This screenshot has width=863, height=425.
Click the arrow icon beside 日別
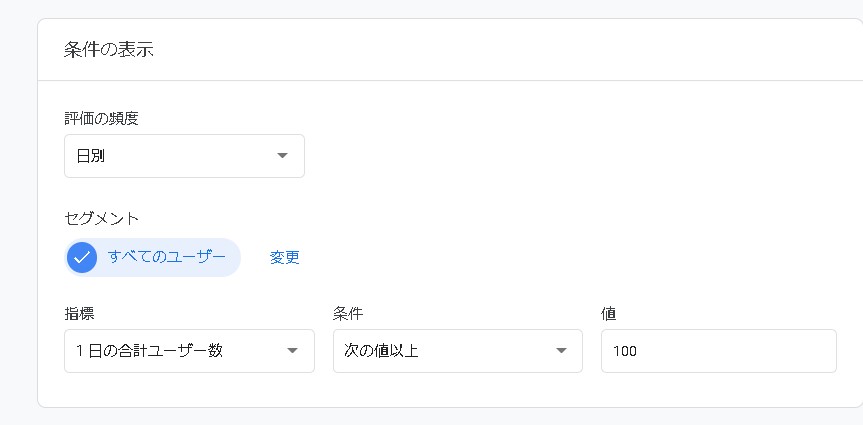click(282, 156)
